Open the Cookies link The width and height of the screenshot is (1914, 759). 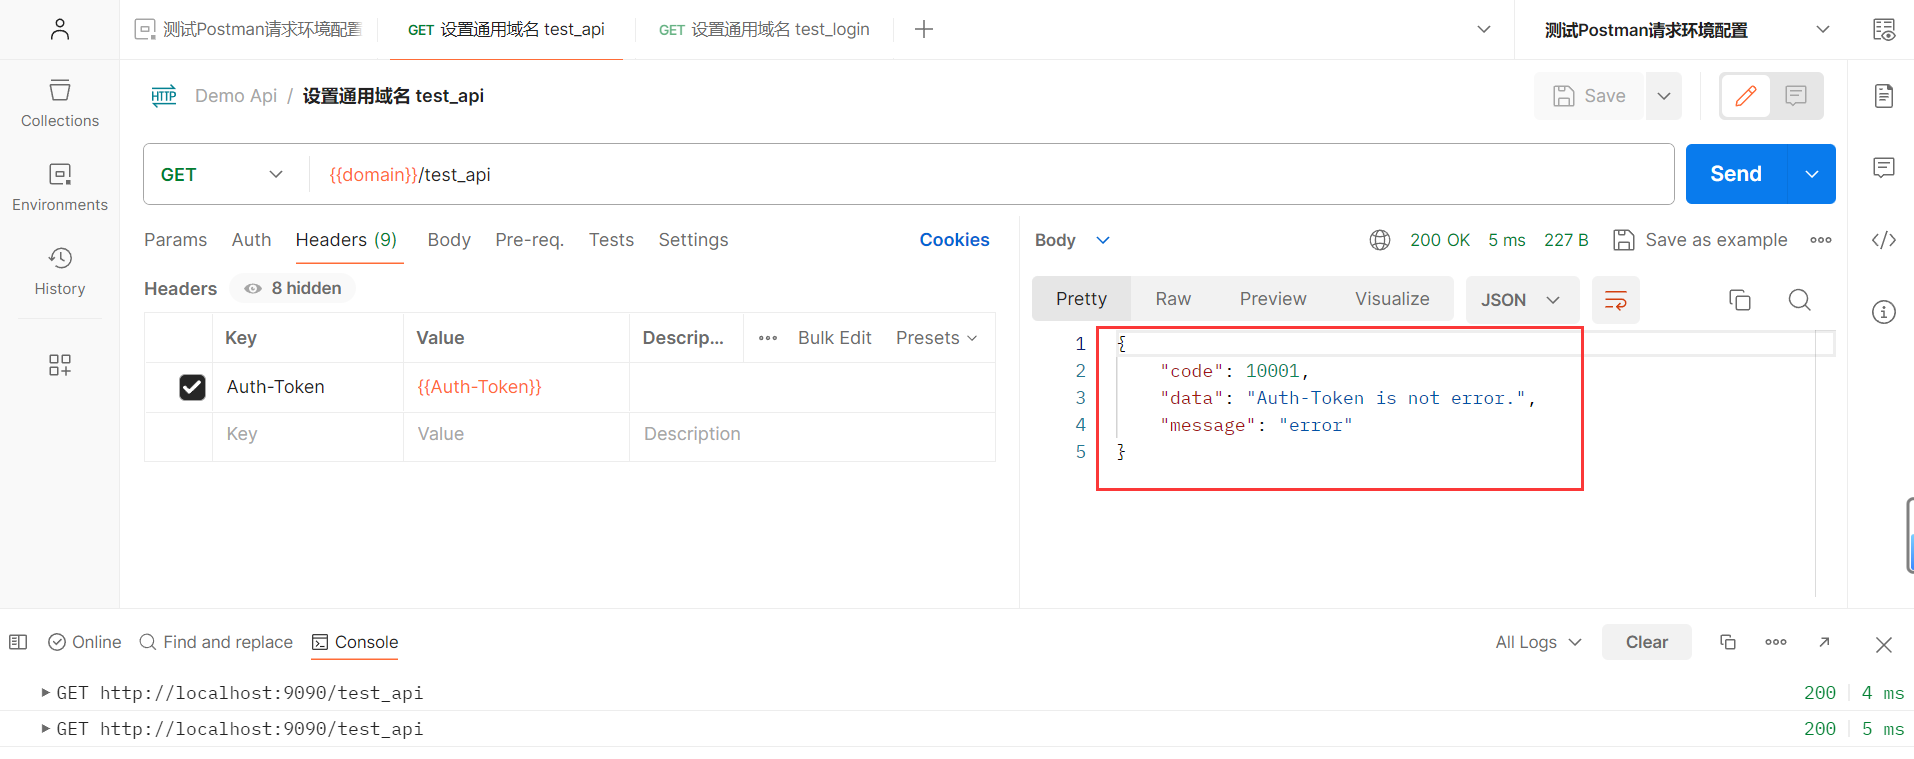954,240
